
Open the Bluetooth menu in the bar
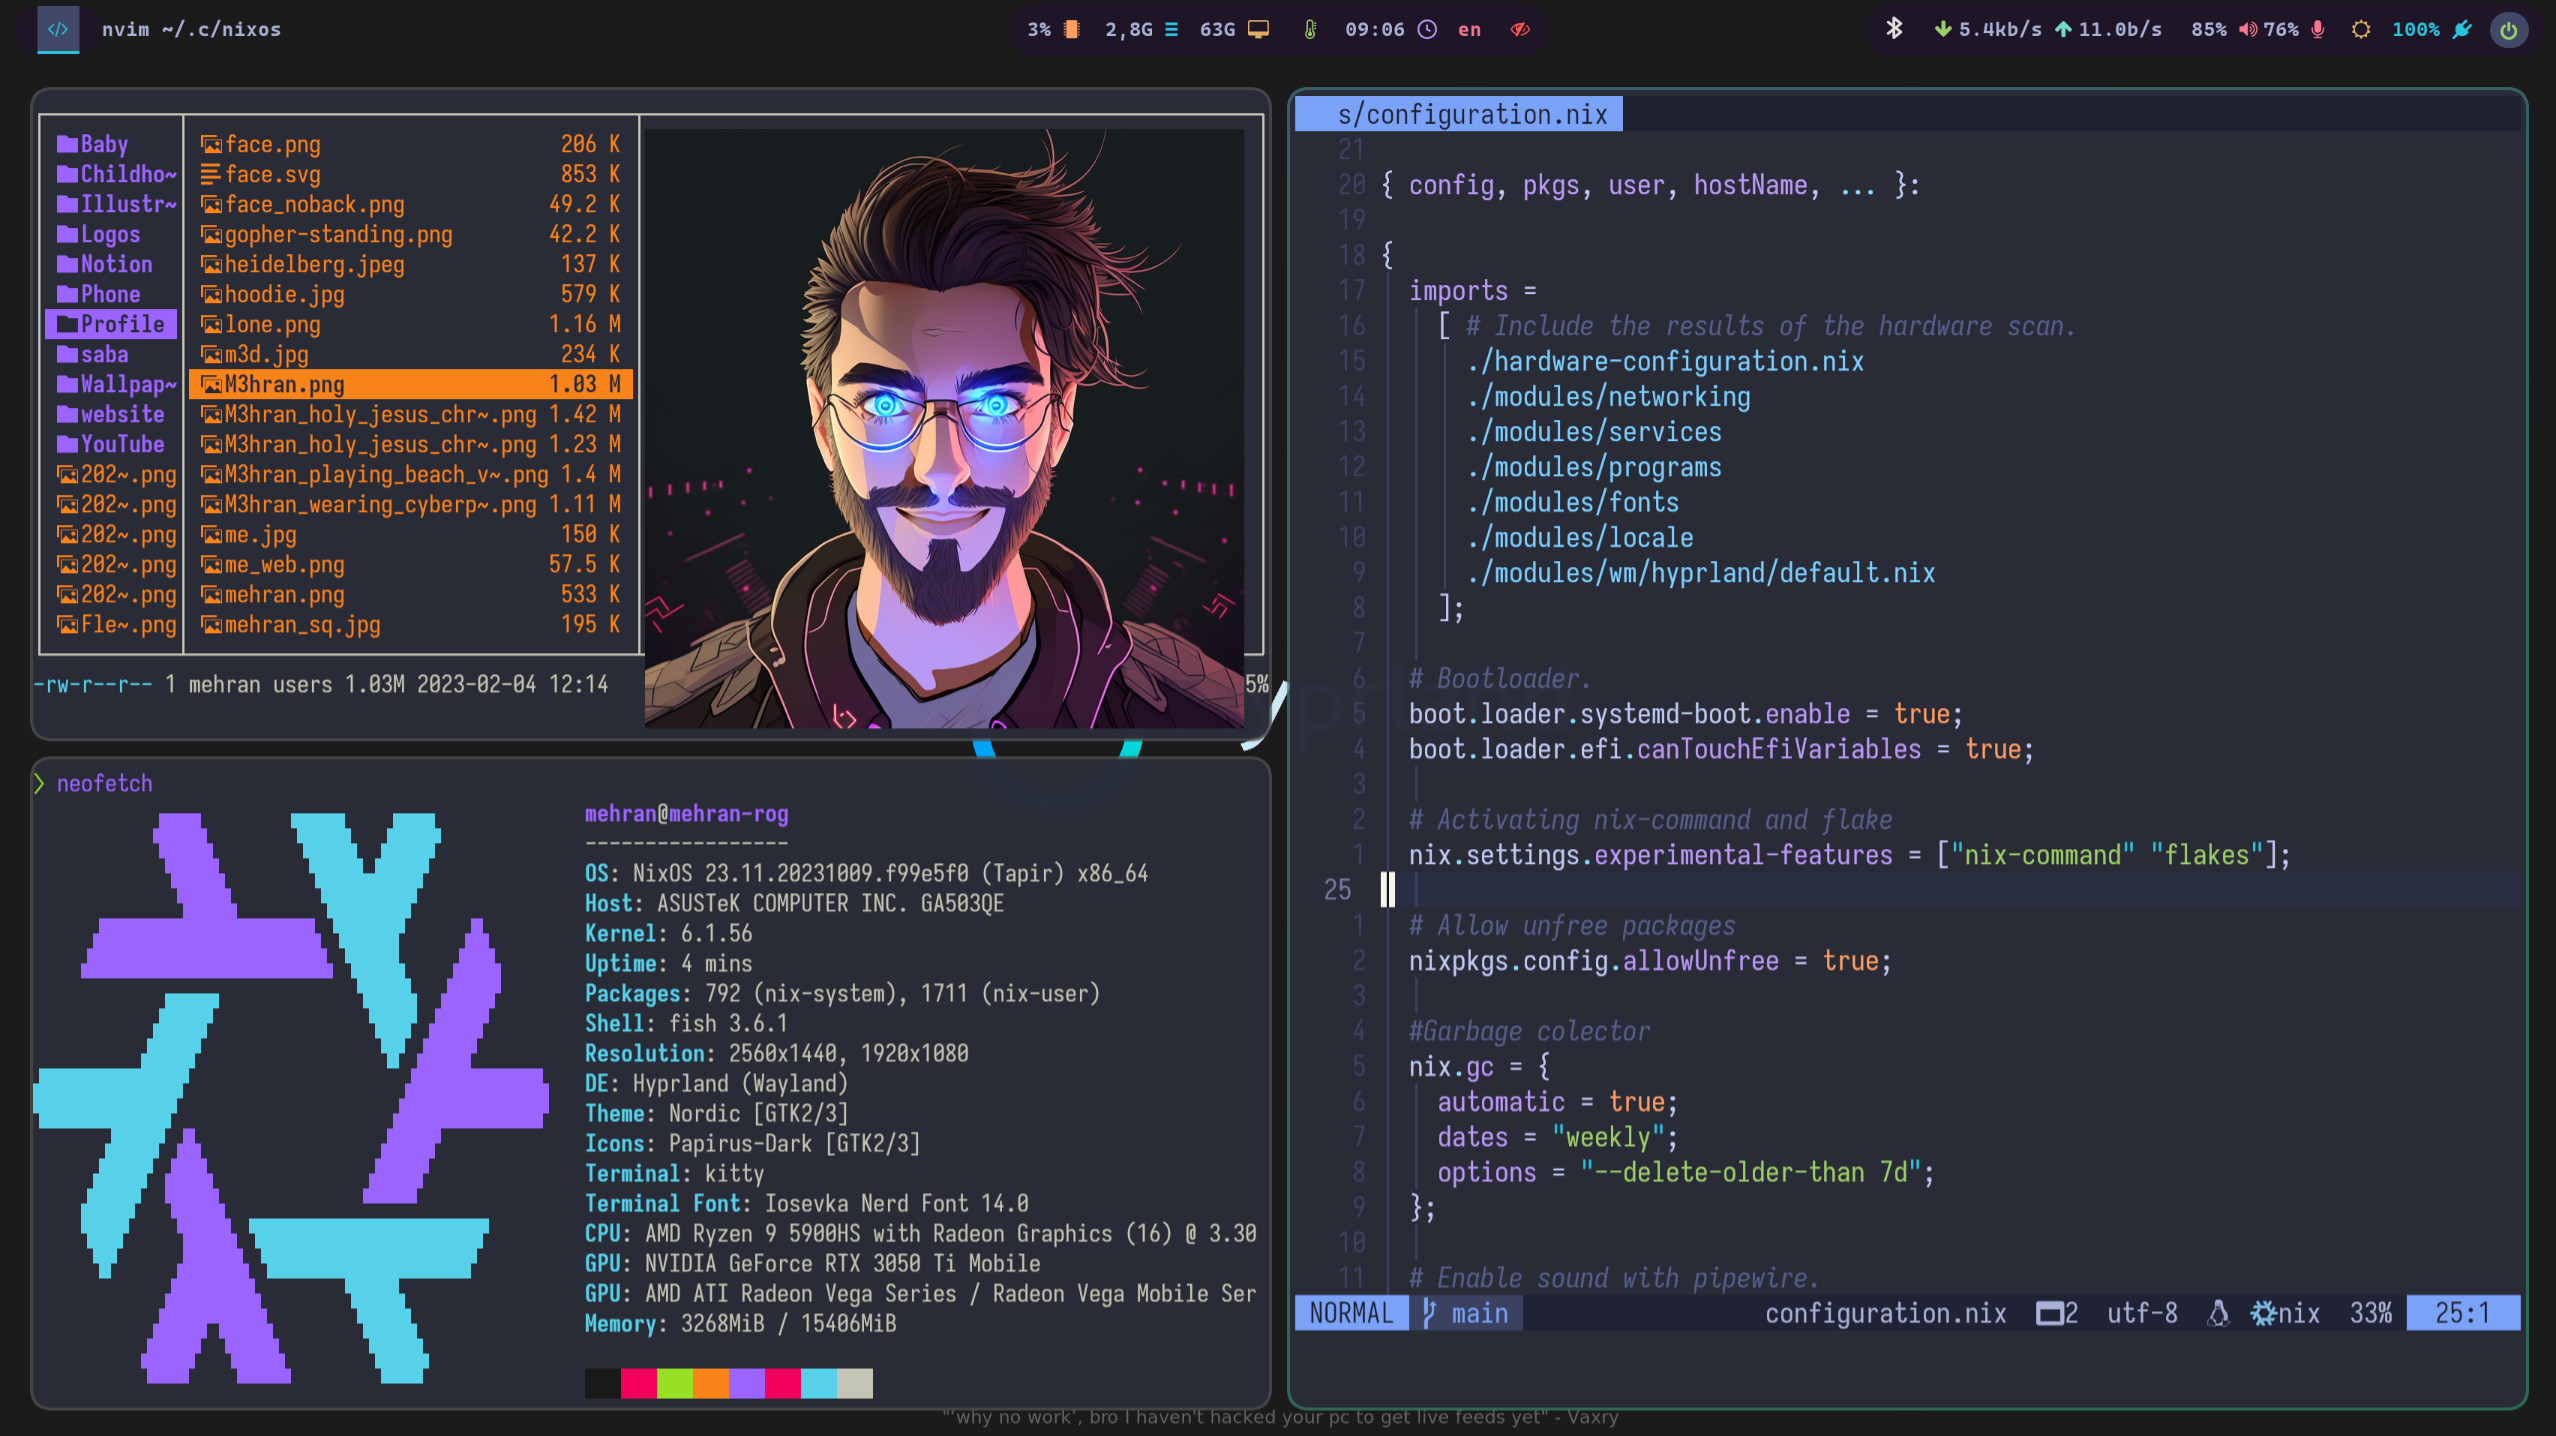pos(1893,29)
